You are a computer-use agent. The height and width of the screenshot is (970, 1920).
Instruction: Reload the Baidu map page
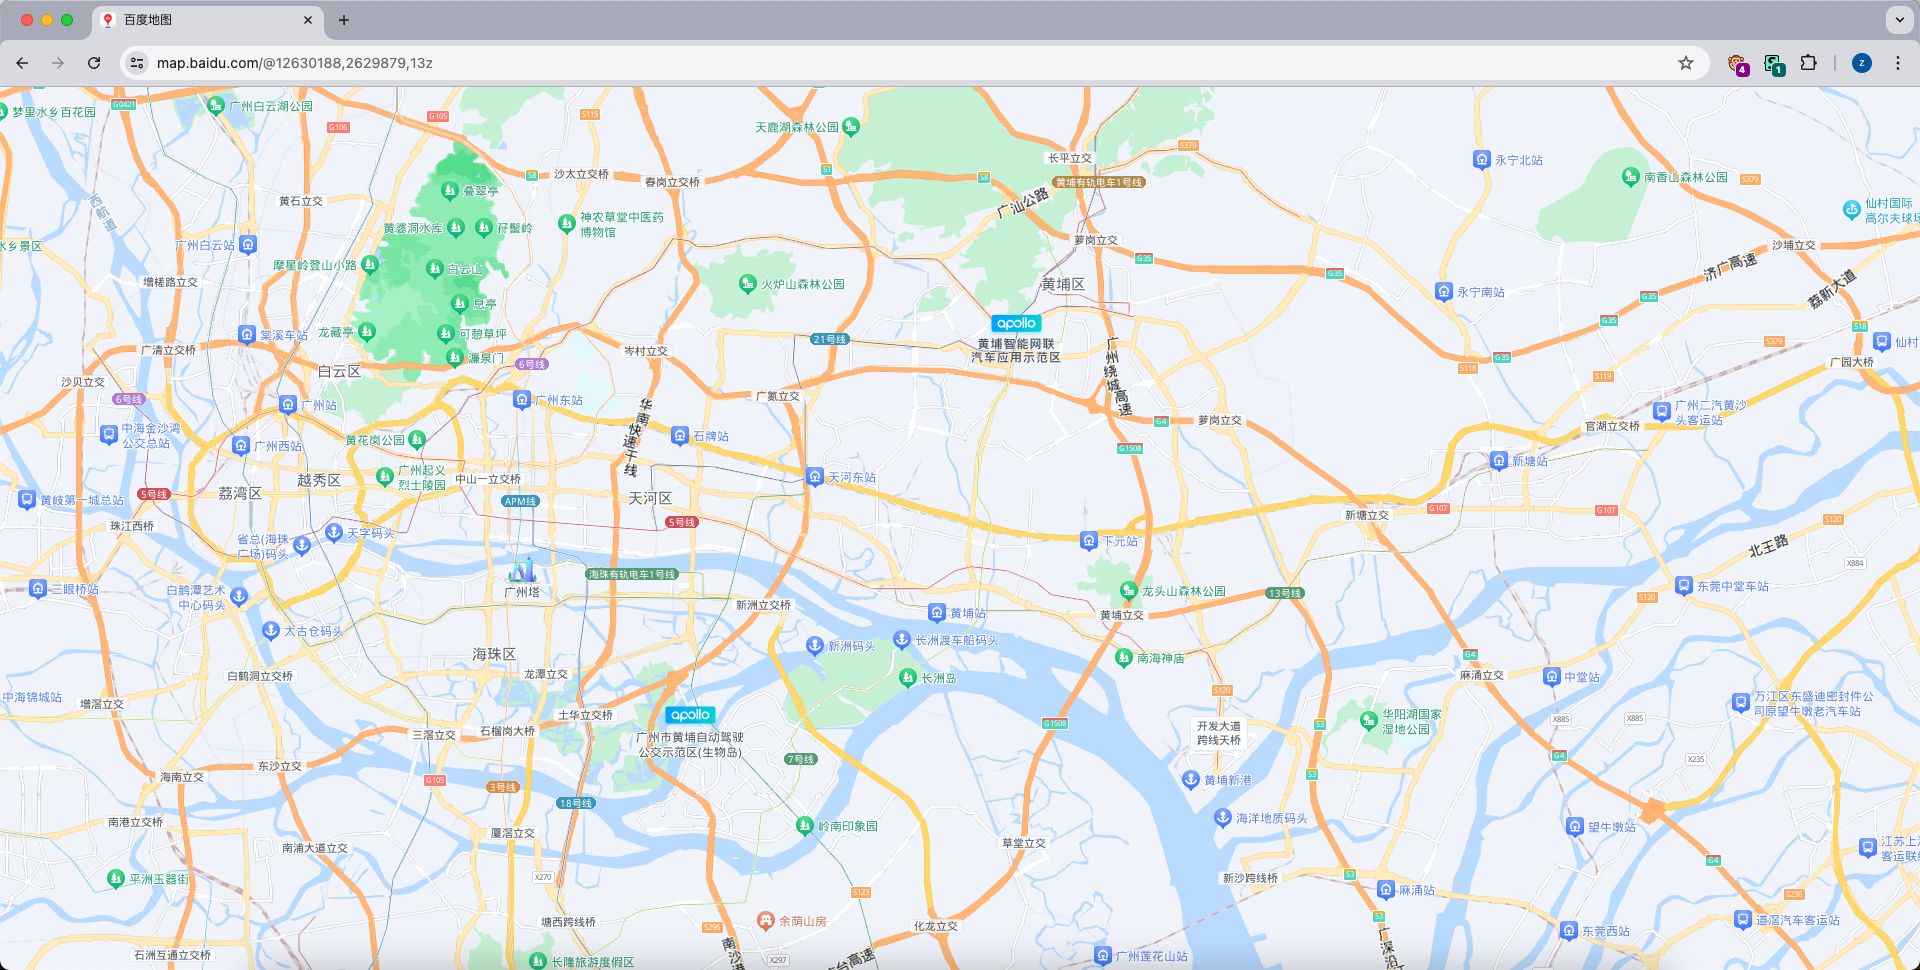[x=94, y=63]
